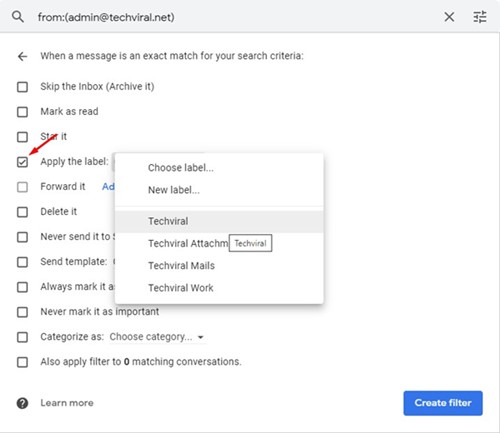Open search options sliders icon
The height and width of the screenshot is (433, 500).
point(480,17)
